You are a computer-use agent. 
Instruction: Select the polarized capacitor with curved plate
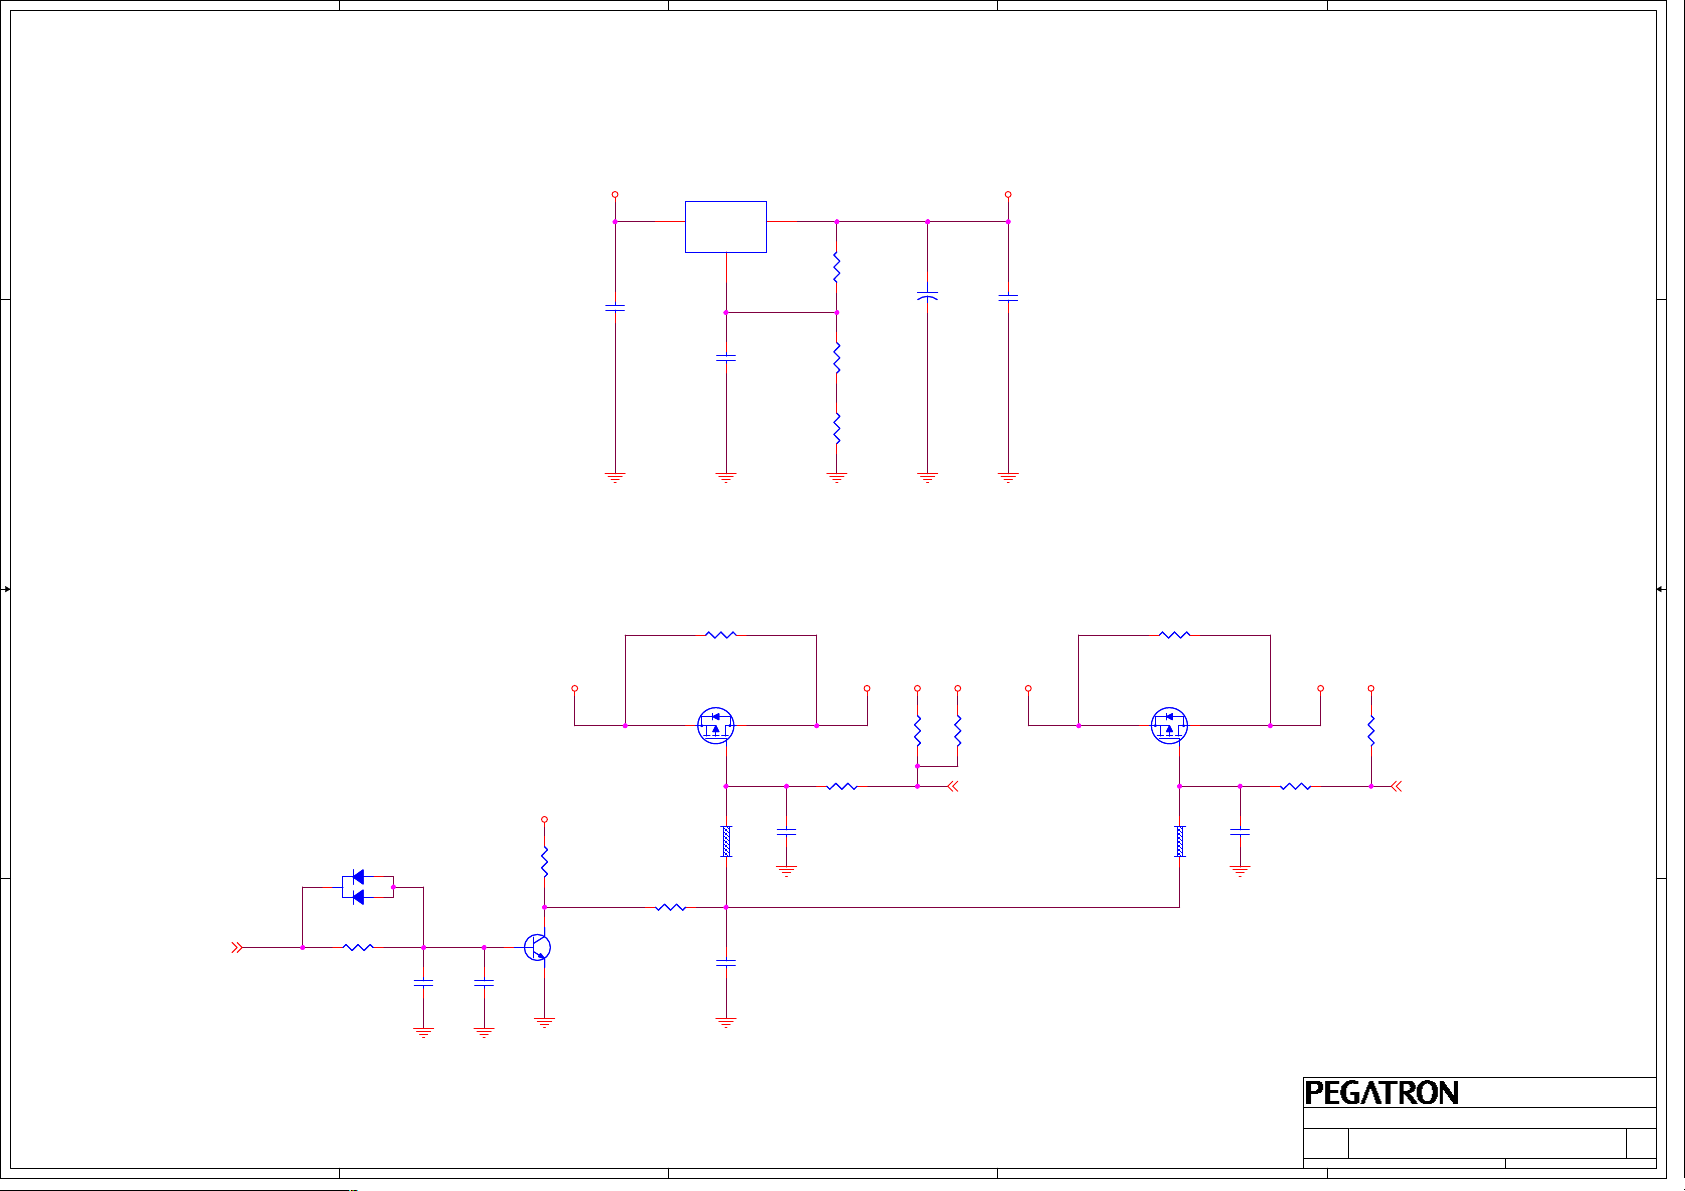coord(927,296)
